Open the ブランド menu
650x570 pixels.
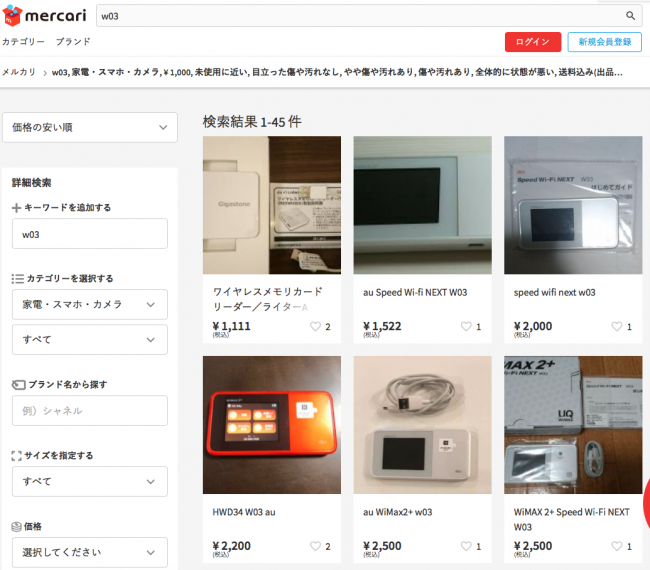coord(73,42)
